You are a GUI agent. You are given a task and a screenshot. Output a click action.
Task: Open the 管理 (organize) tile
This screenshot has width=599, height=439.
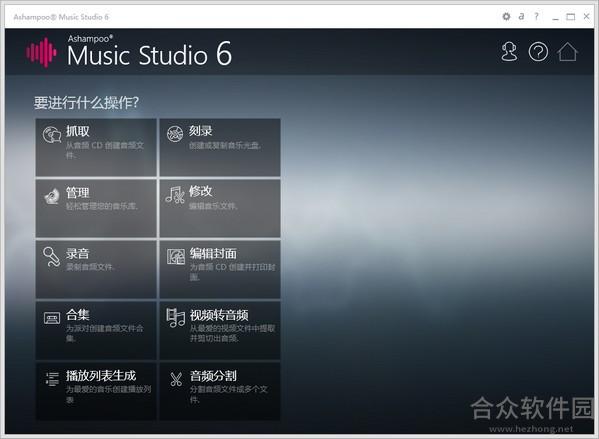(96, 208)
